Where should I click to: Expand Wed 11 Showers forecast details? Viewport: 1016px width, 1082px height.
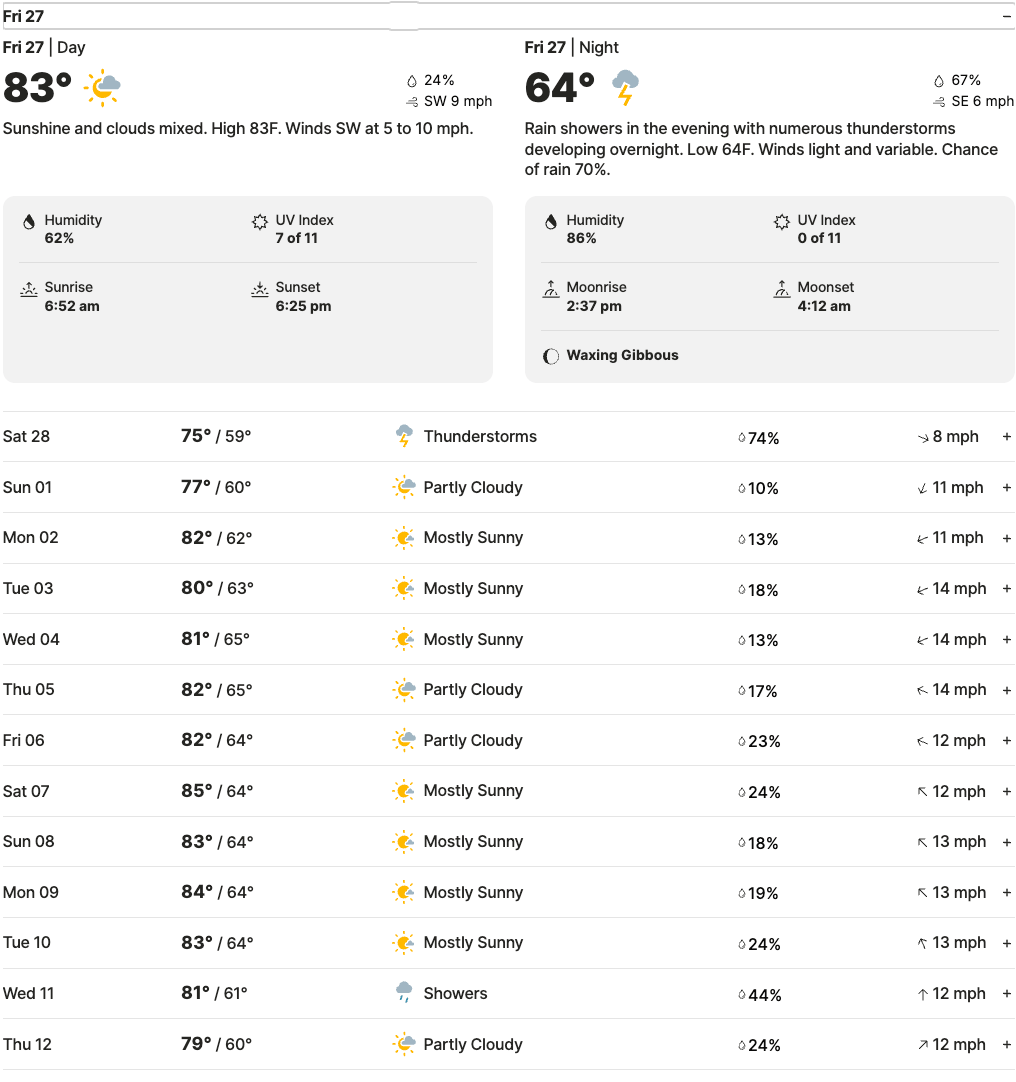pyautogui.click(x=1007, y=994)
